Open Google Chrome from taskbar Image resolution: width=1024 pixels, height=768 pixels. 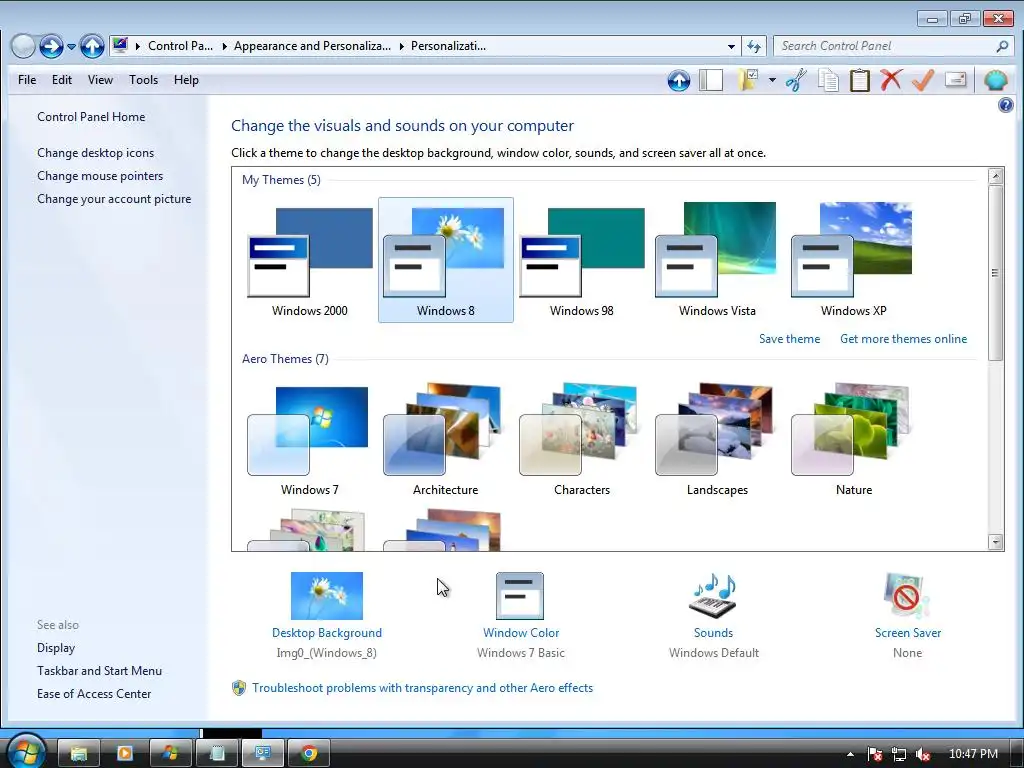309,754
